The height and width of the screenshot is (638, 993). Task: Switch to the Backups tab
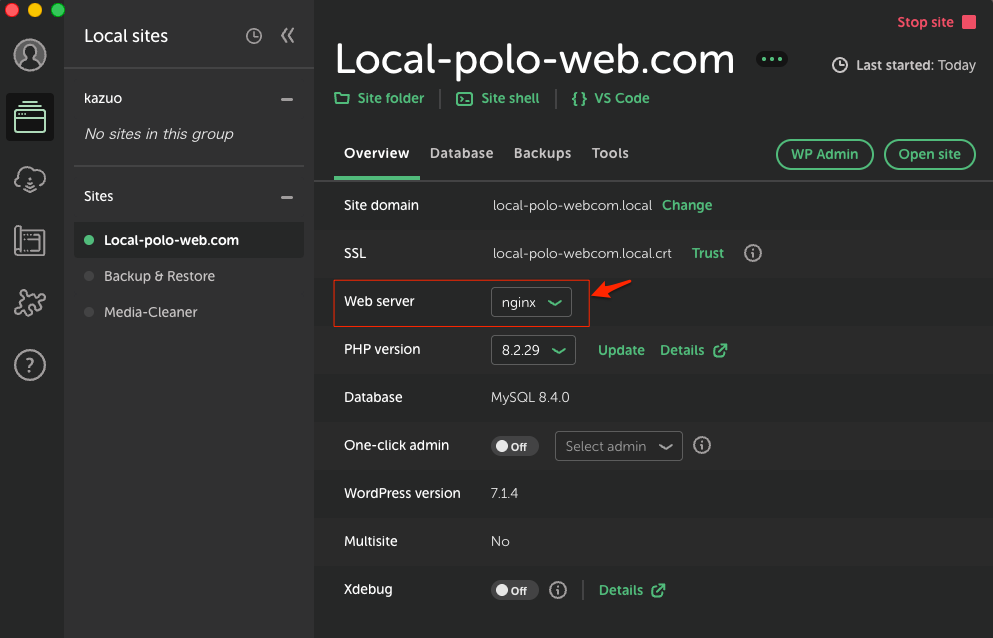click(542, 153)
